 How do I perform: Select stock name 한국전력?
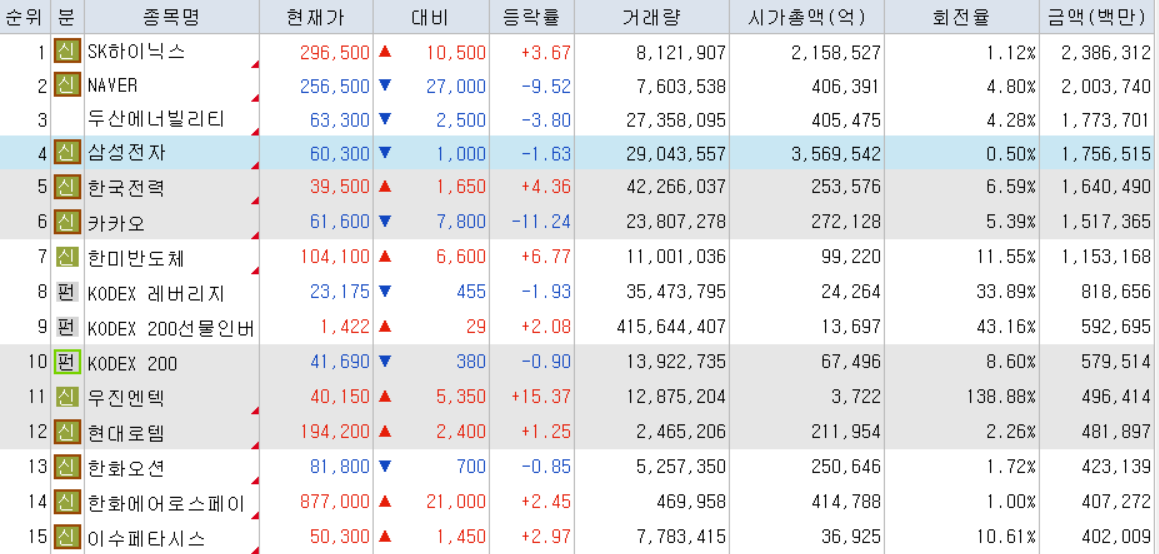point(127,188)
